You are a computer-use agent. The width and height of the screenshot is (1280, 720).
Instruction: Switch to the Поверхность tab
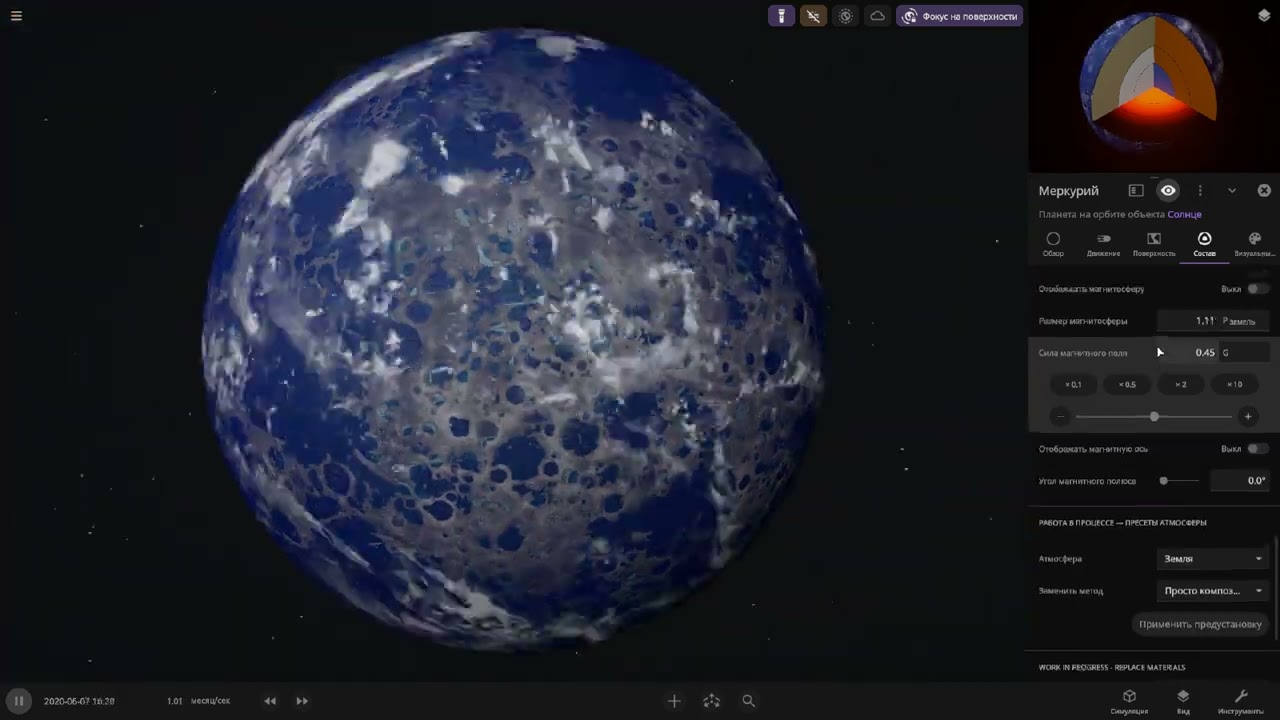pos(1154,244)
